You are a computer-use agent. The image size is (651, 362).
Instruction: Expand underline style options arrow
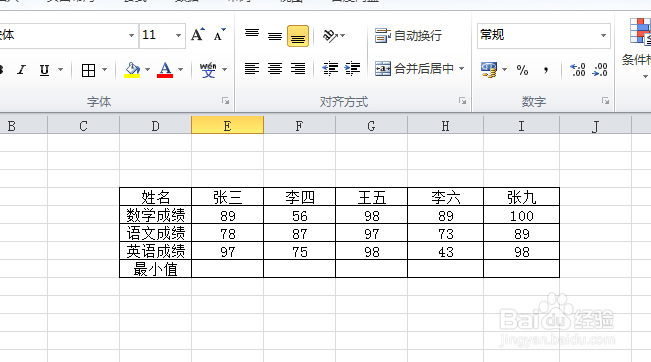[x=61, y=70]
